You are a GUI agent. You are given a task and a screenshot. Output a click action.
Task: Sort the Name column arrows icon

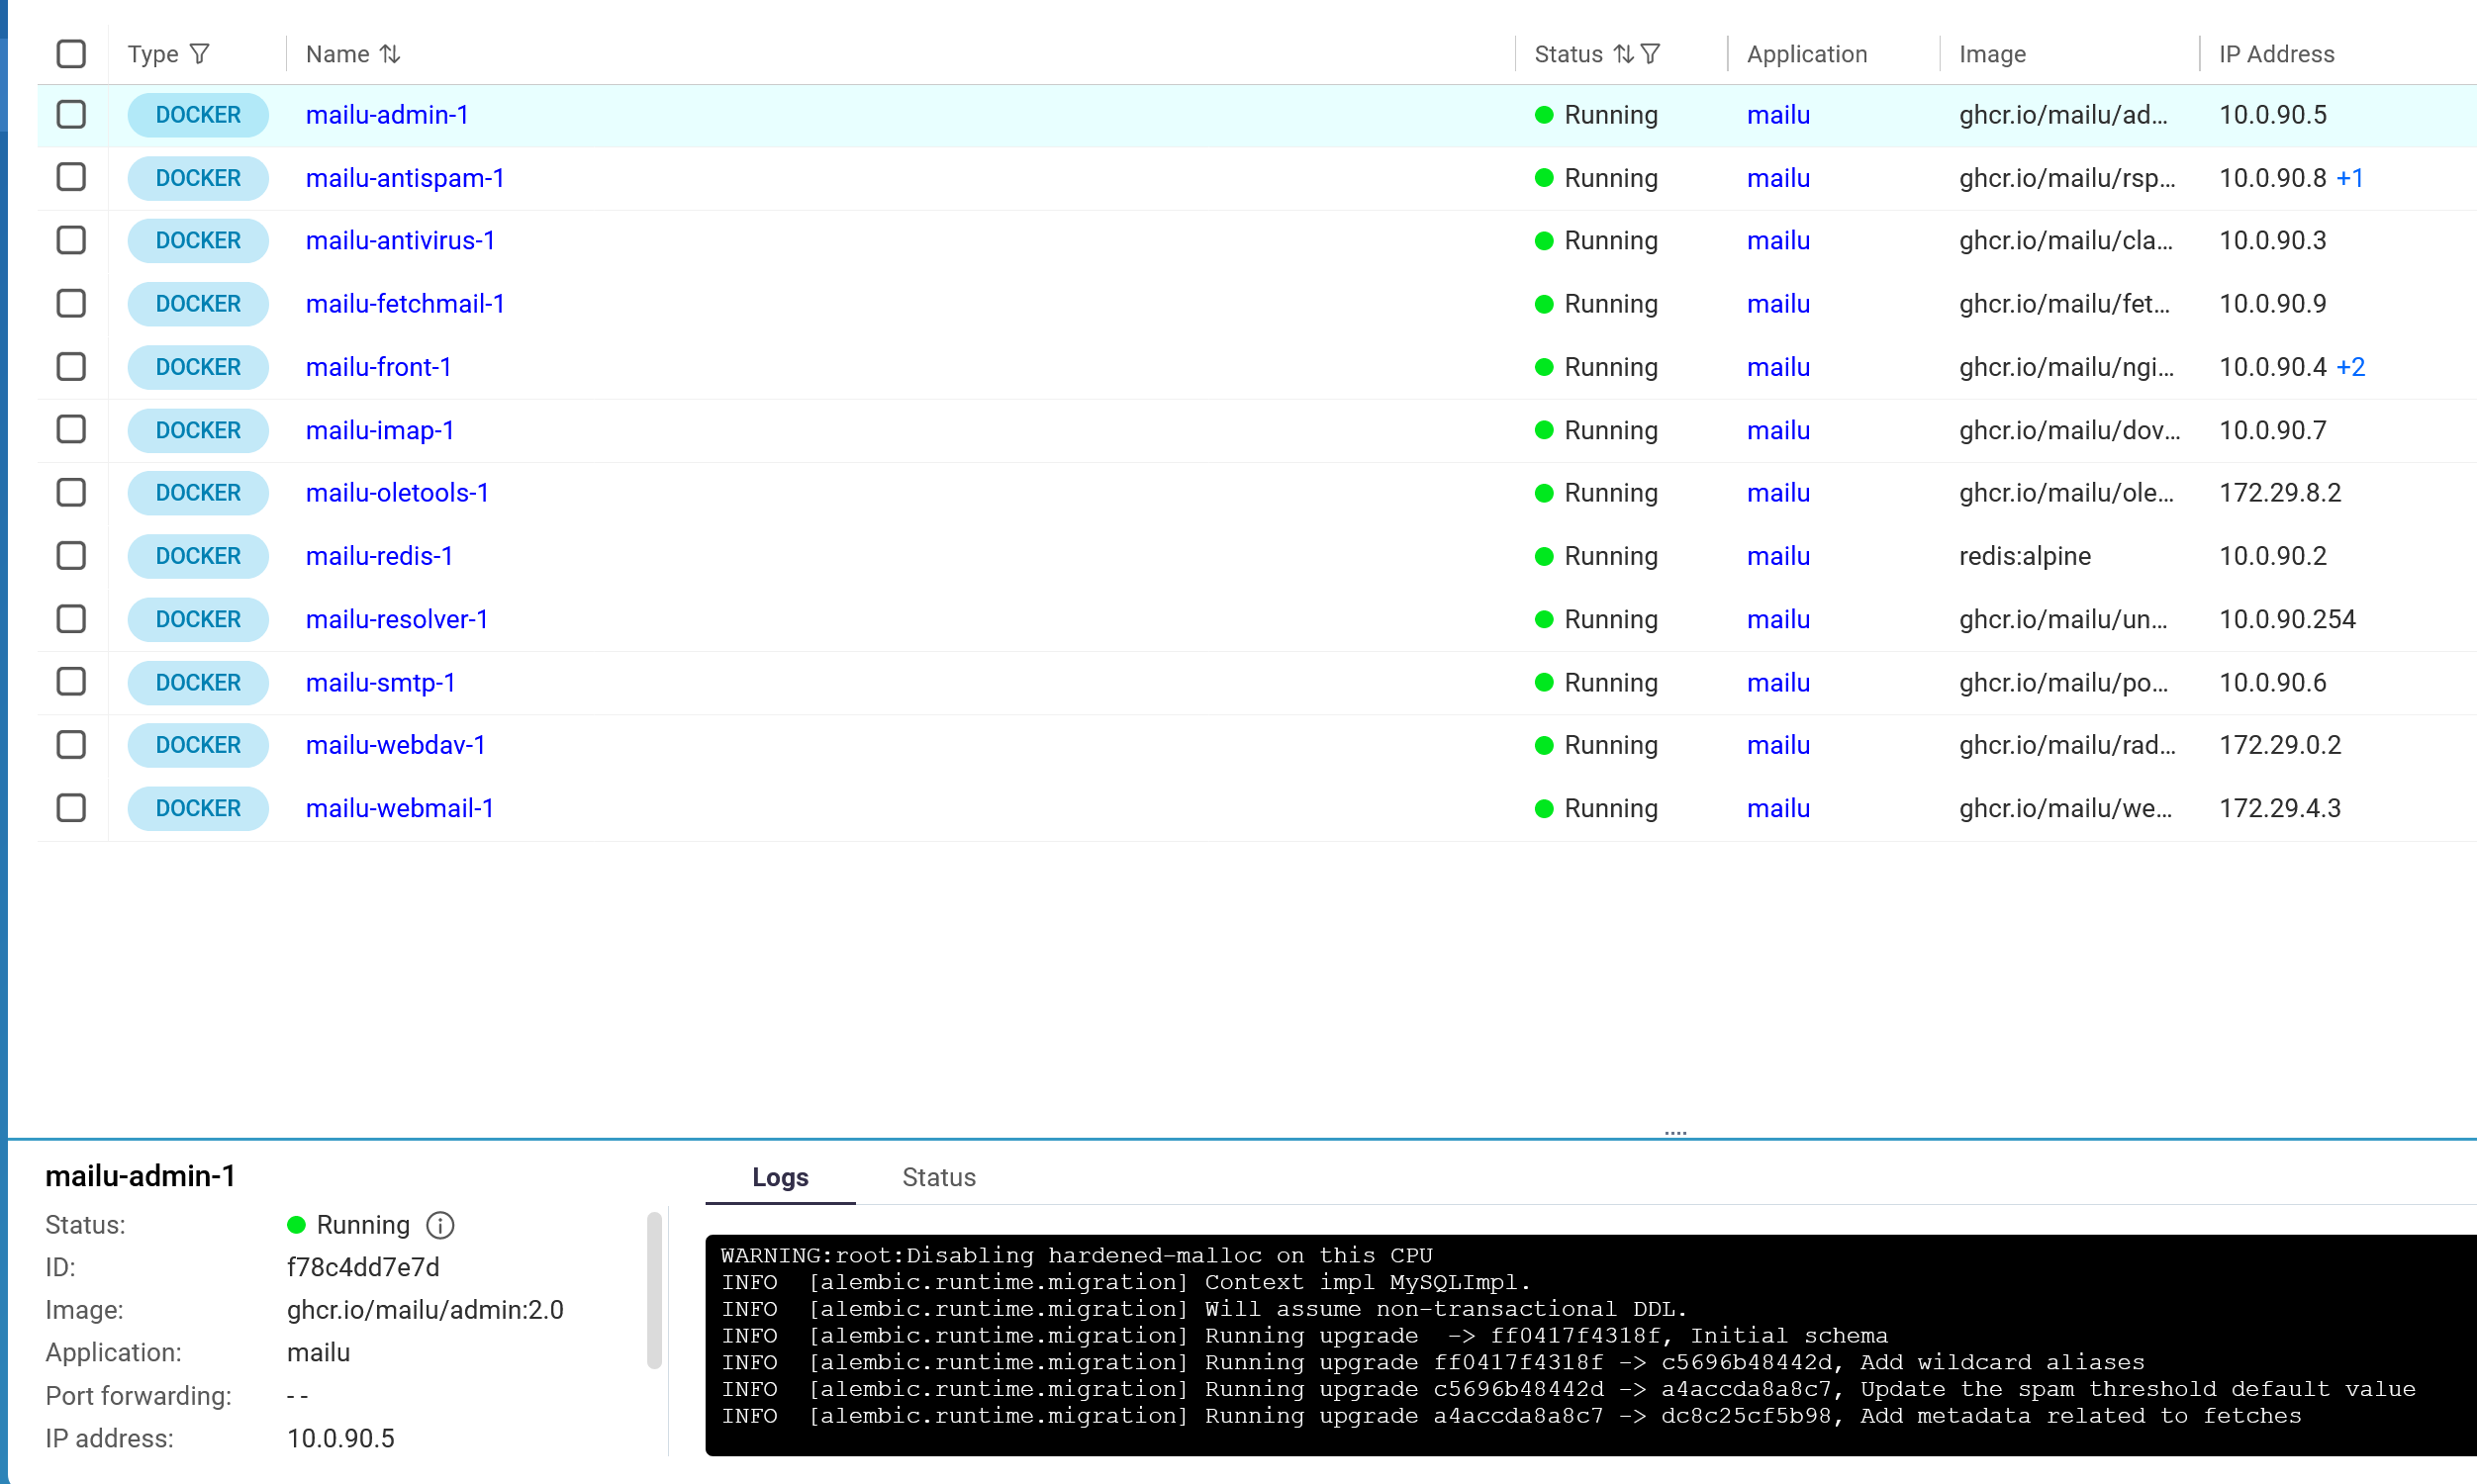pyautogui.click(x=390, y=54)
